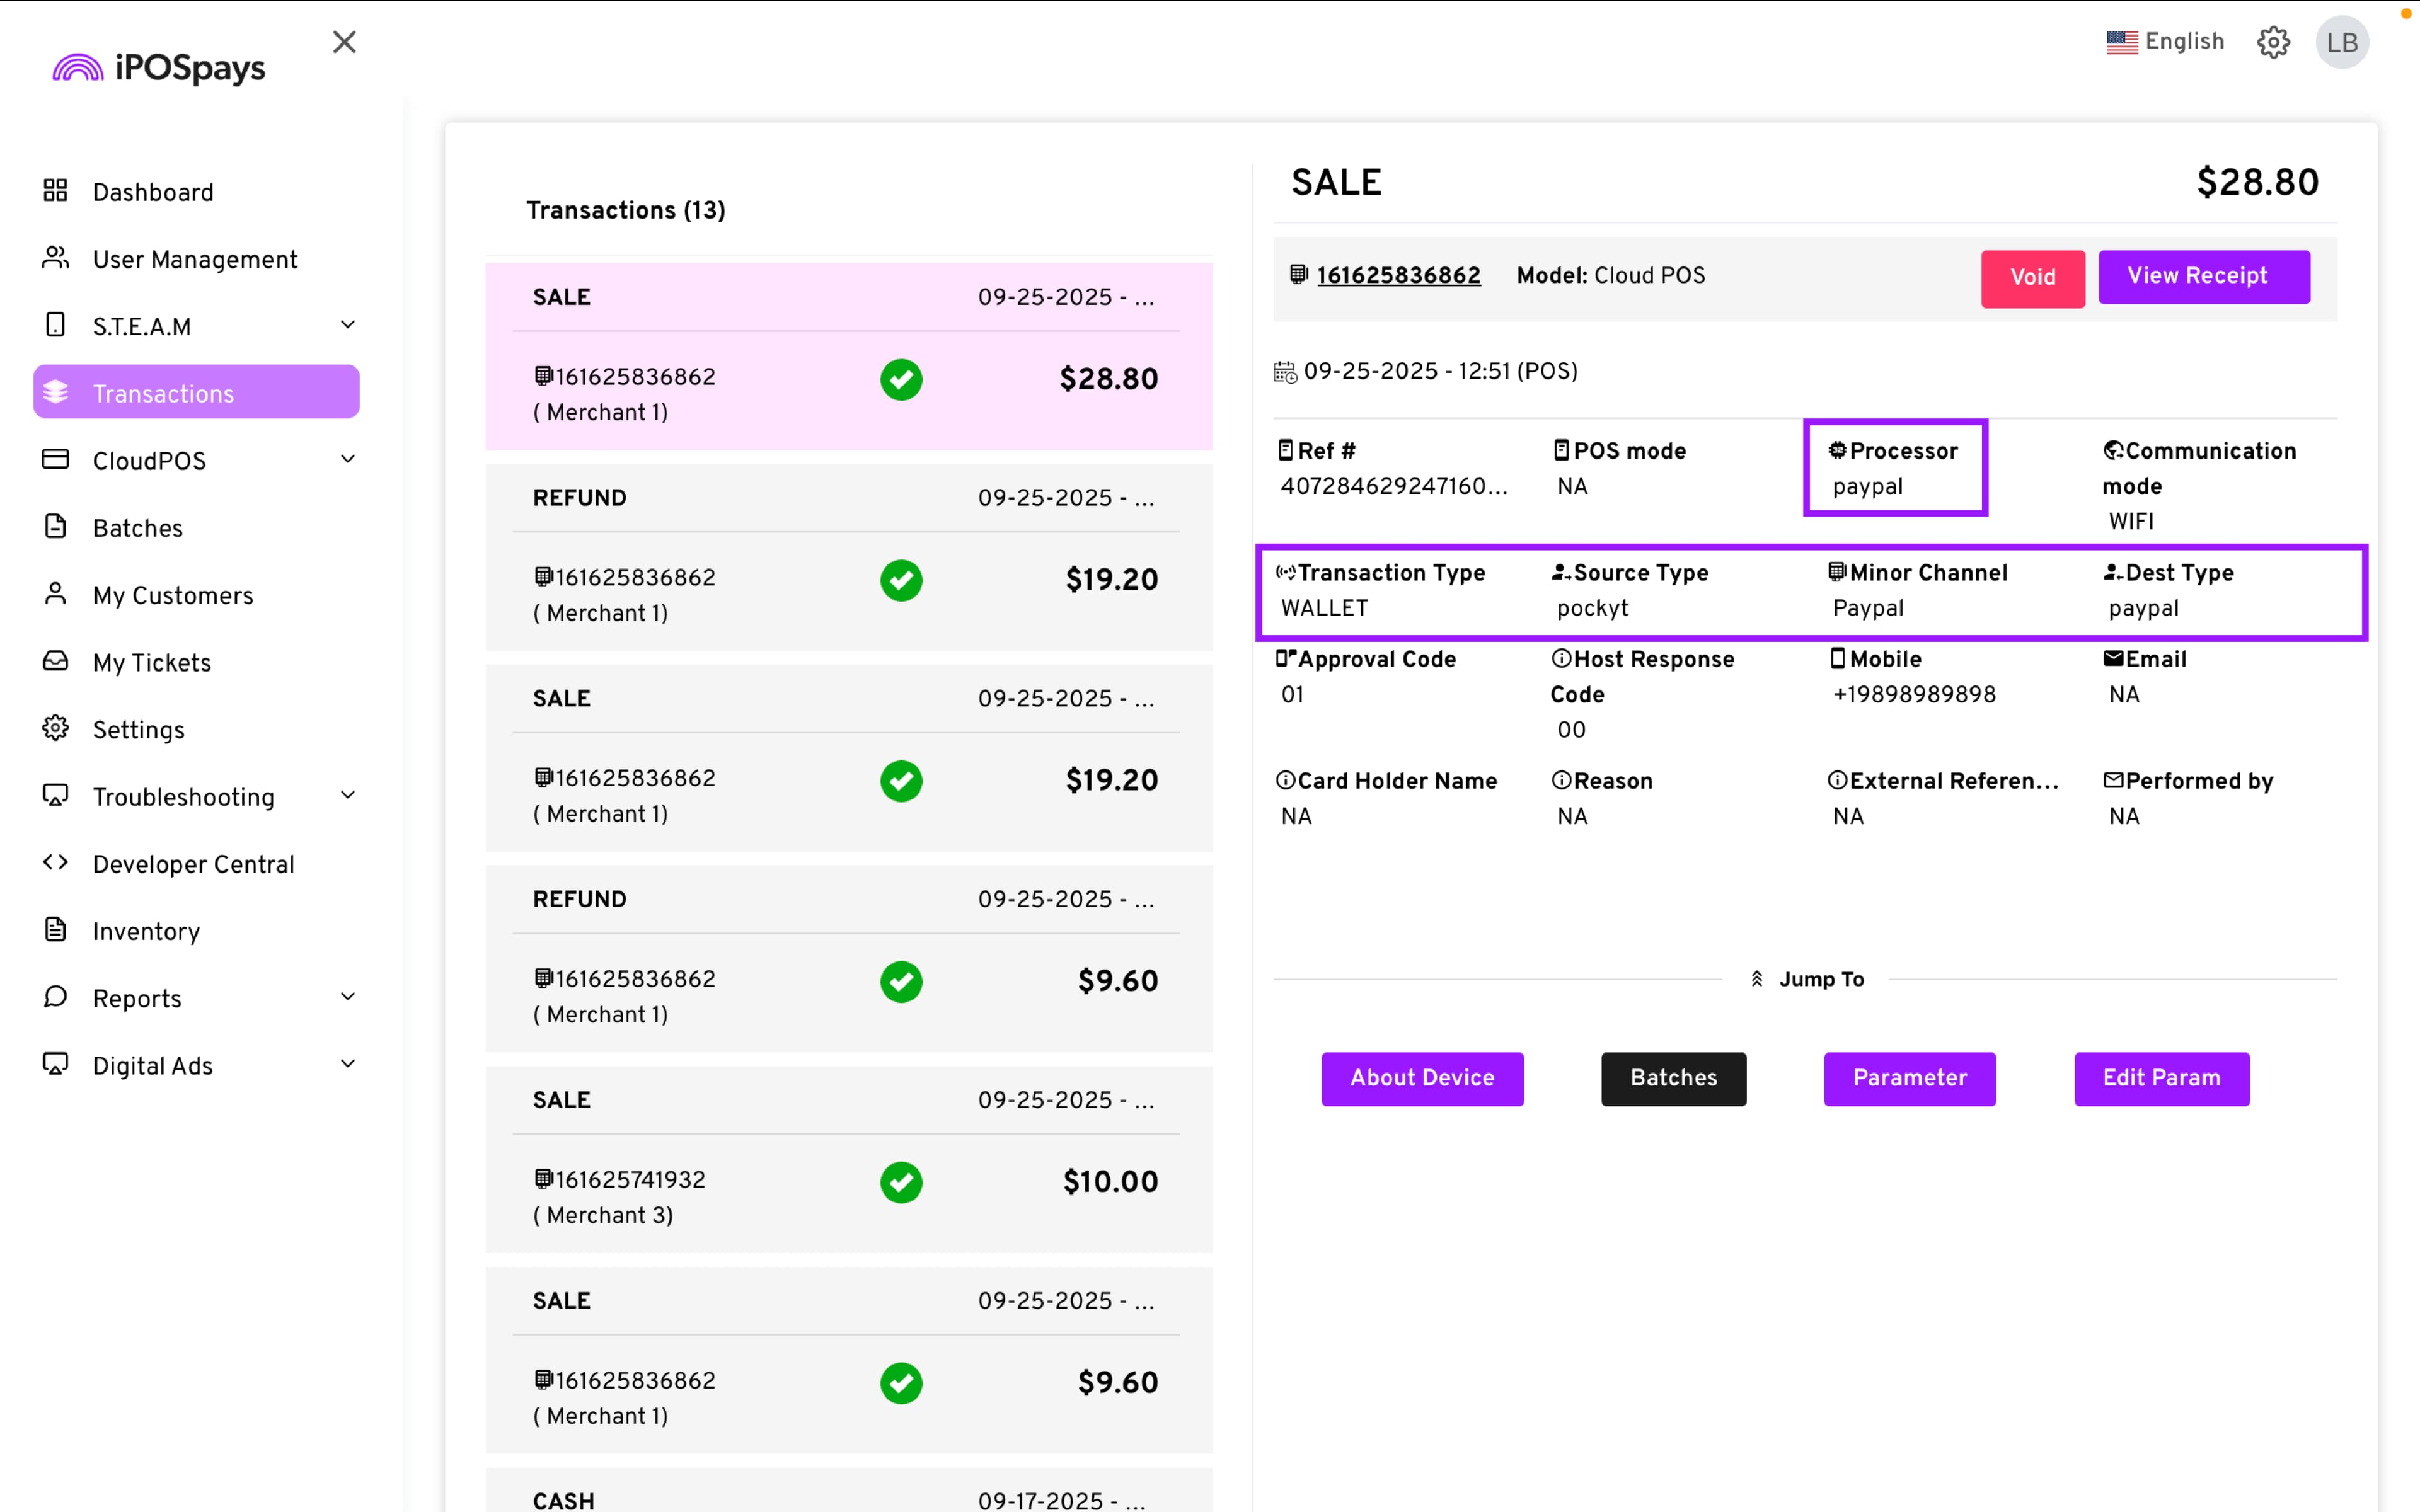Click the My Tickets inbox icon

[55, 661]
